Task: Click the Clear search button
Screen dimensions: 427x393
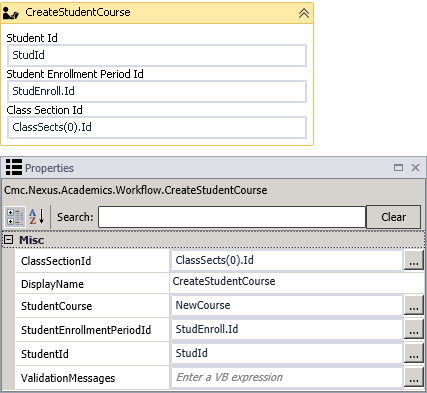Action: (x=393, y=217)
